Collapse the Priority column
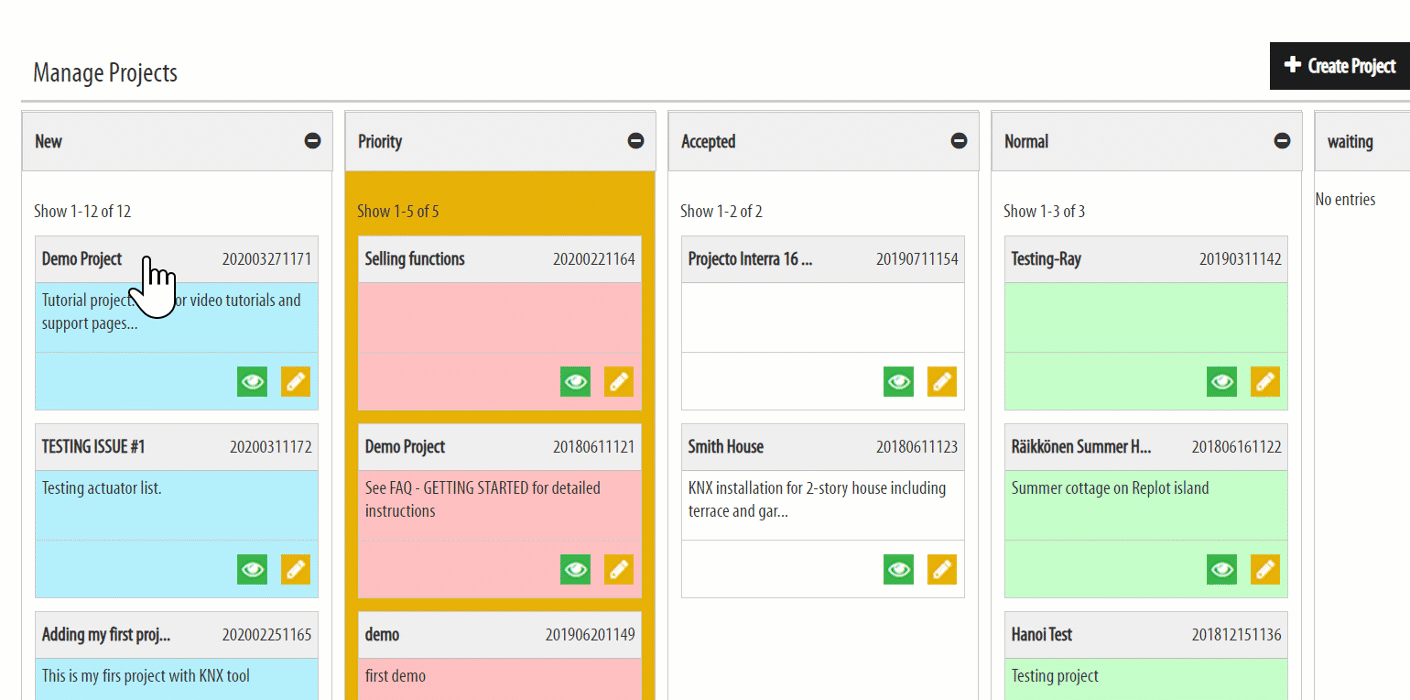The height and width of the screenshot is (700, 1410). coord(636,141)
